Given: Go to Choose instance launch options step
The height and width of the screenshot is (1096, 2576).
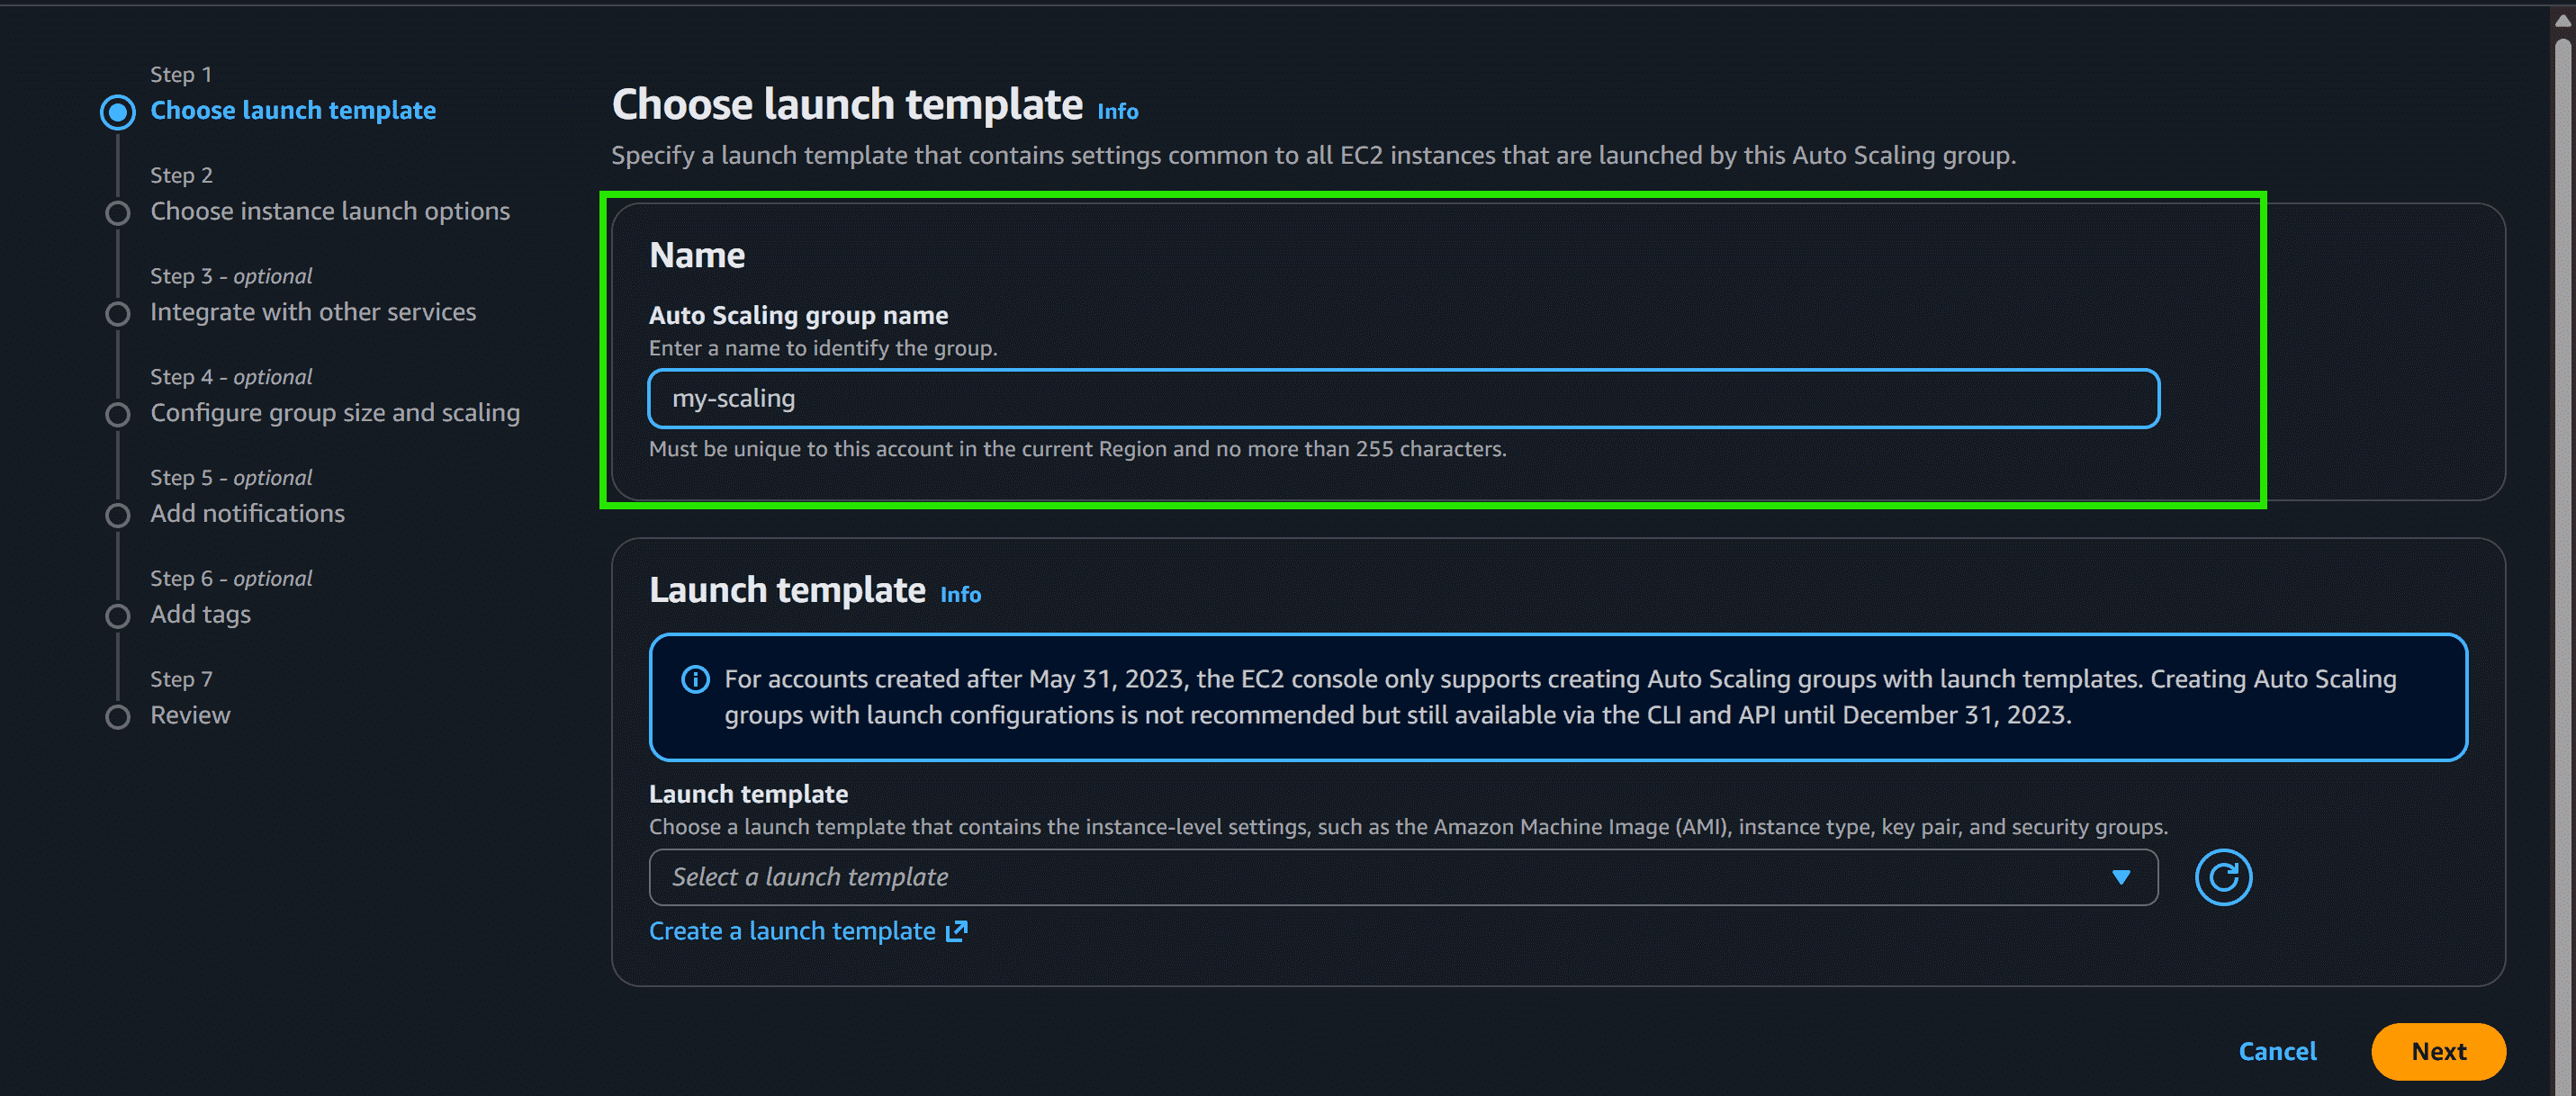Looking at the screenshot, I should (330, 211).
